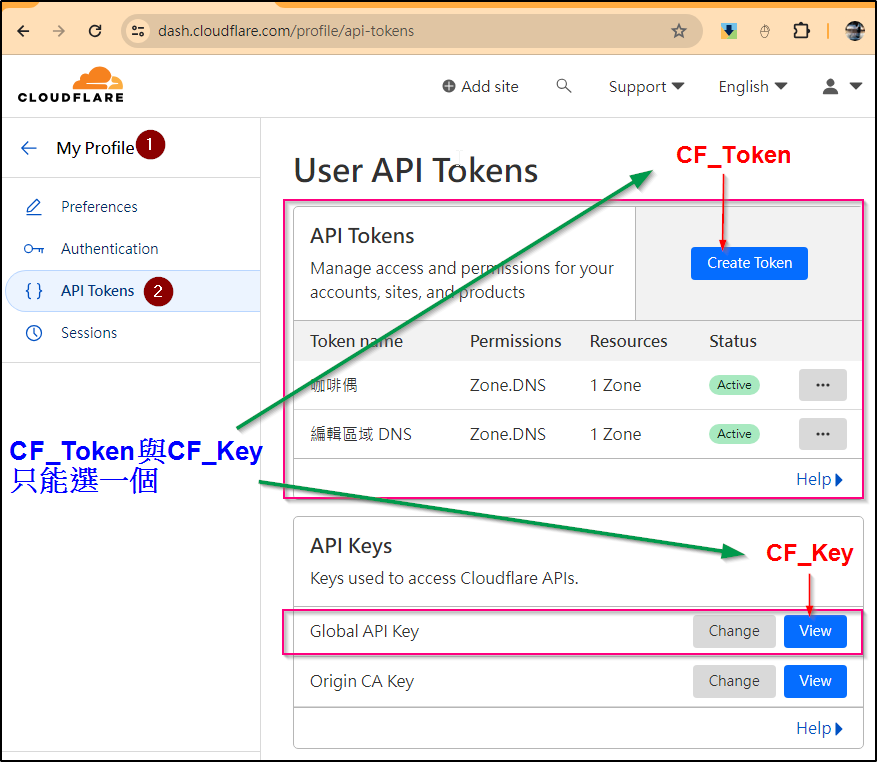Click Active status of 編輯區域 DNS
Image resolution: width=877 pixels, height=762 pixels.
pos(734,434)
